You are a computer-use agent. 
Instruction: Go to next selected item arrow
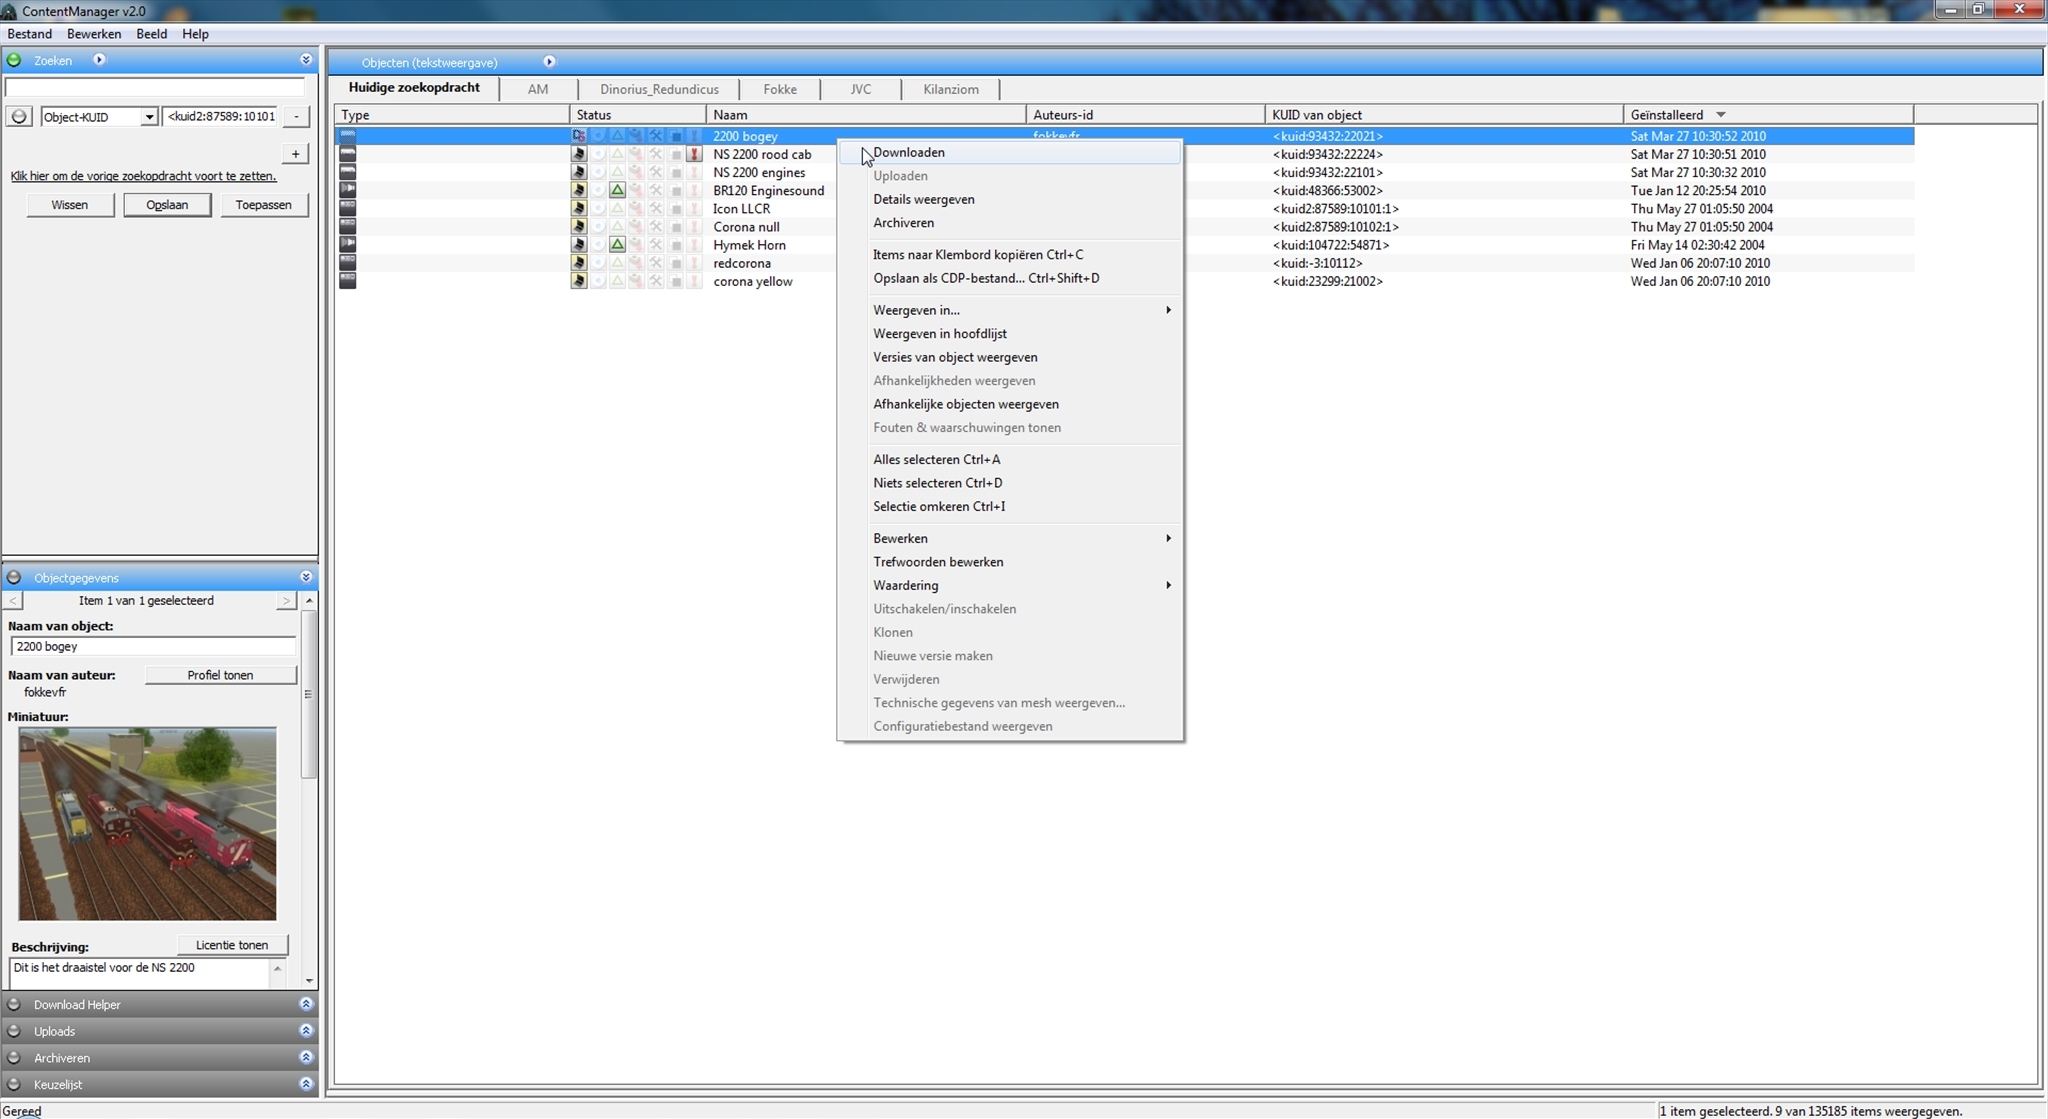click(286, 600)
